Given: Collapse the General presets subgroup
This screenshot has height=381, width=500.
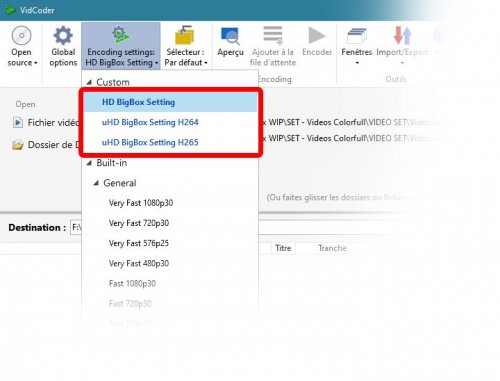Looking at the screenshot, I should click(96, 183).
